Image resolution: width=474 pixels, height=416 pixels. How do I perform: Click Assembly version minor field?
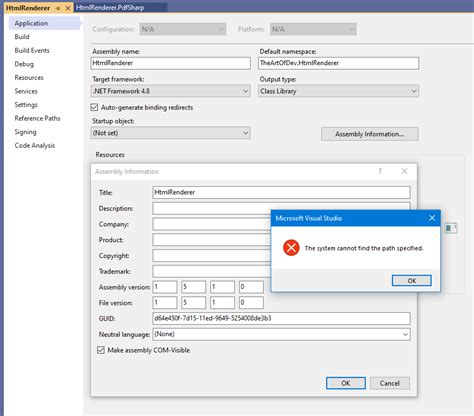[x=193, y=287]
